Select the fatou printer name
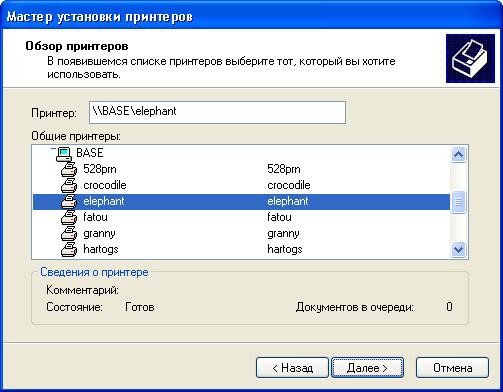 pyautogui.click(x=95, y=217)
